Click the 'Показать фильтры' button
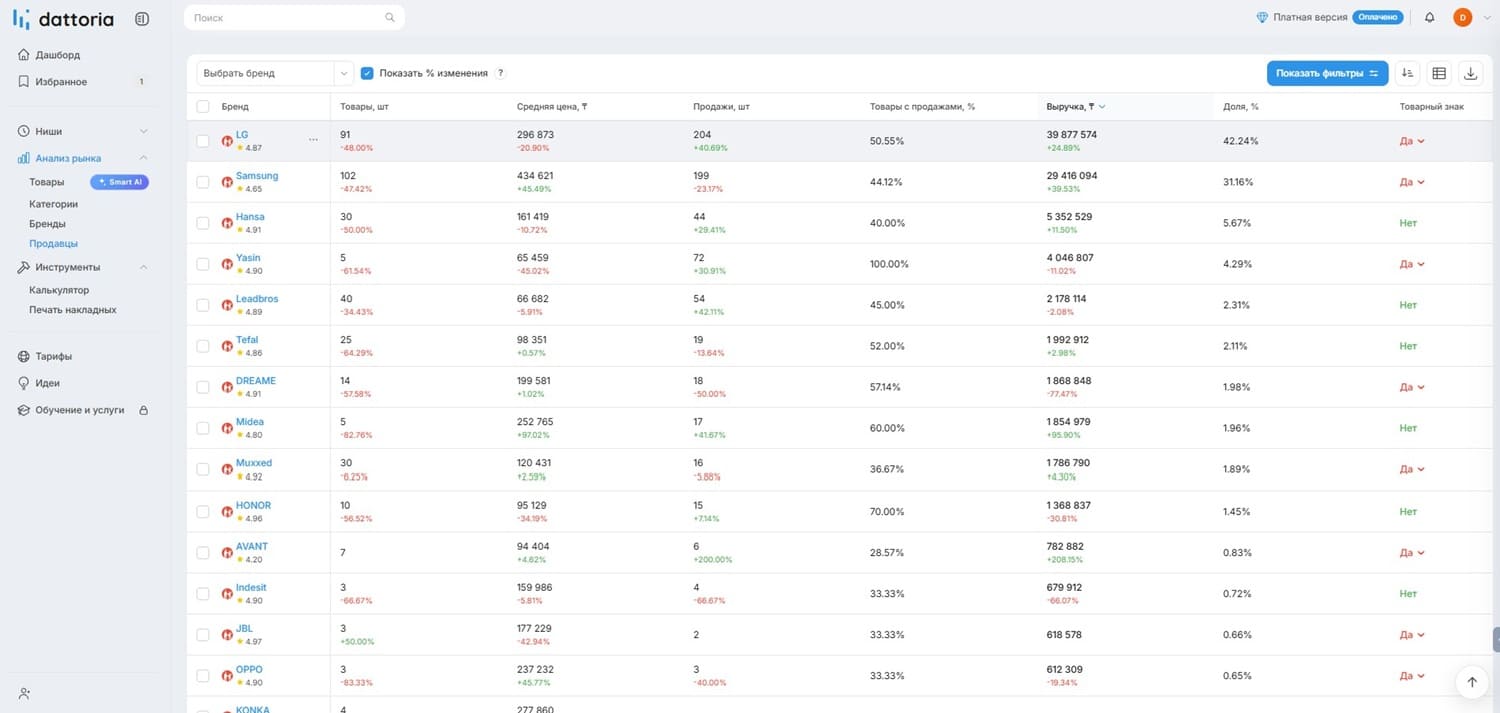1500x713 pixels. pos(1327,73)
